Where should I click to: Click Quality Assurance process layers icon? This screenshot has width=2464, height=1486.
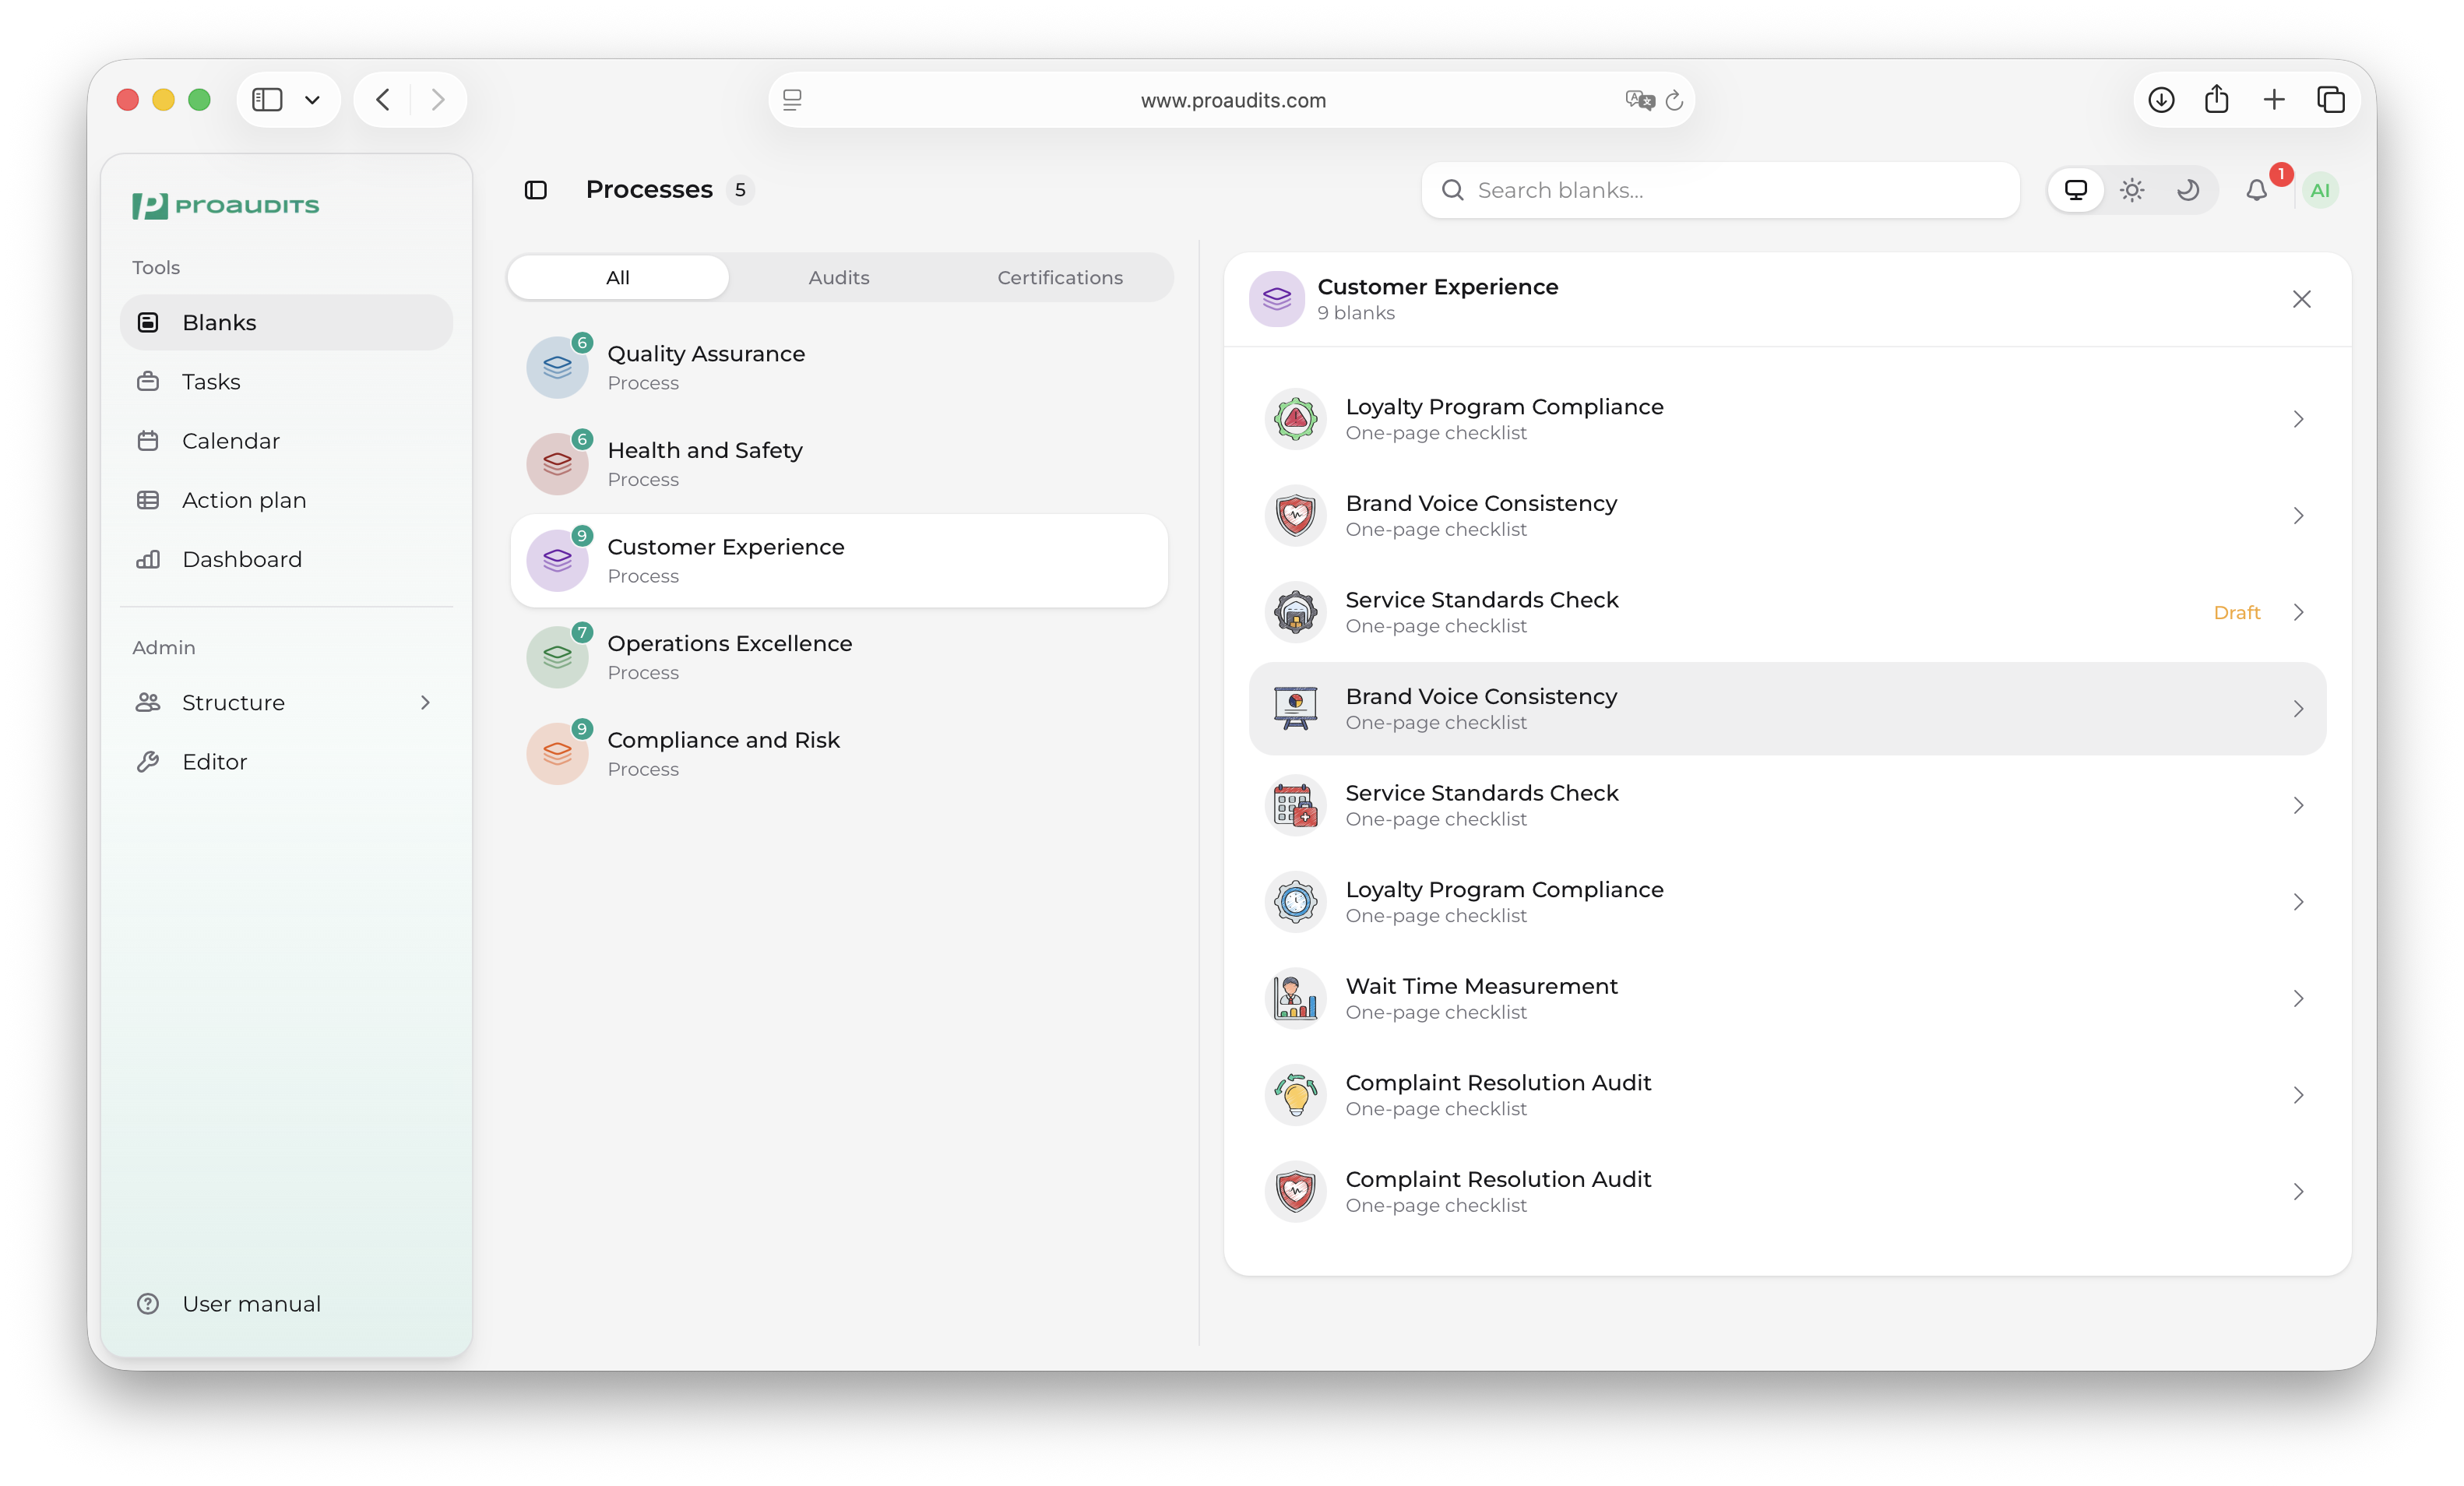pos(557,367)
